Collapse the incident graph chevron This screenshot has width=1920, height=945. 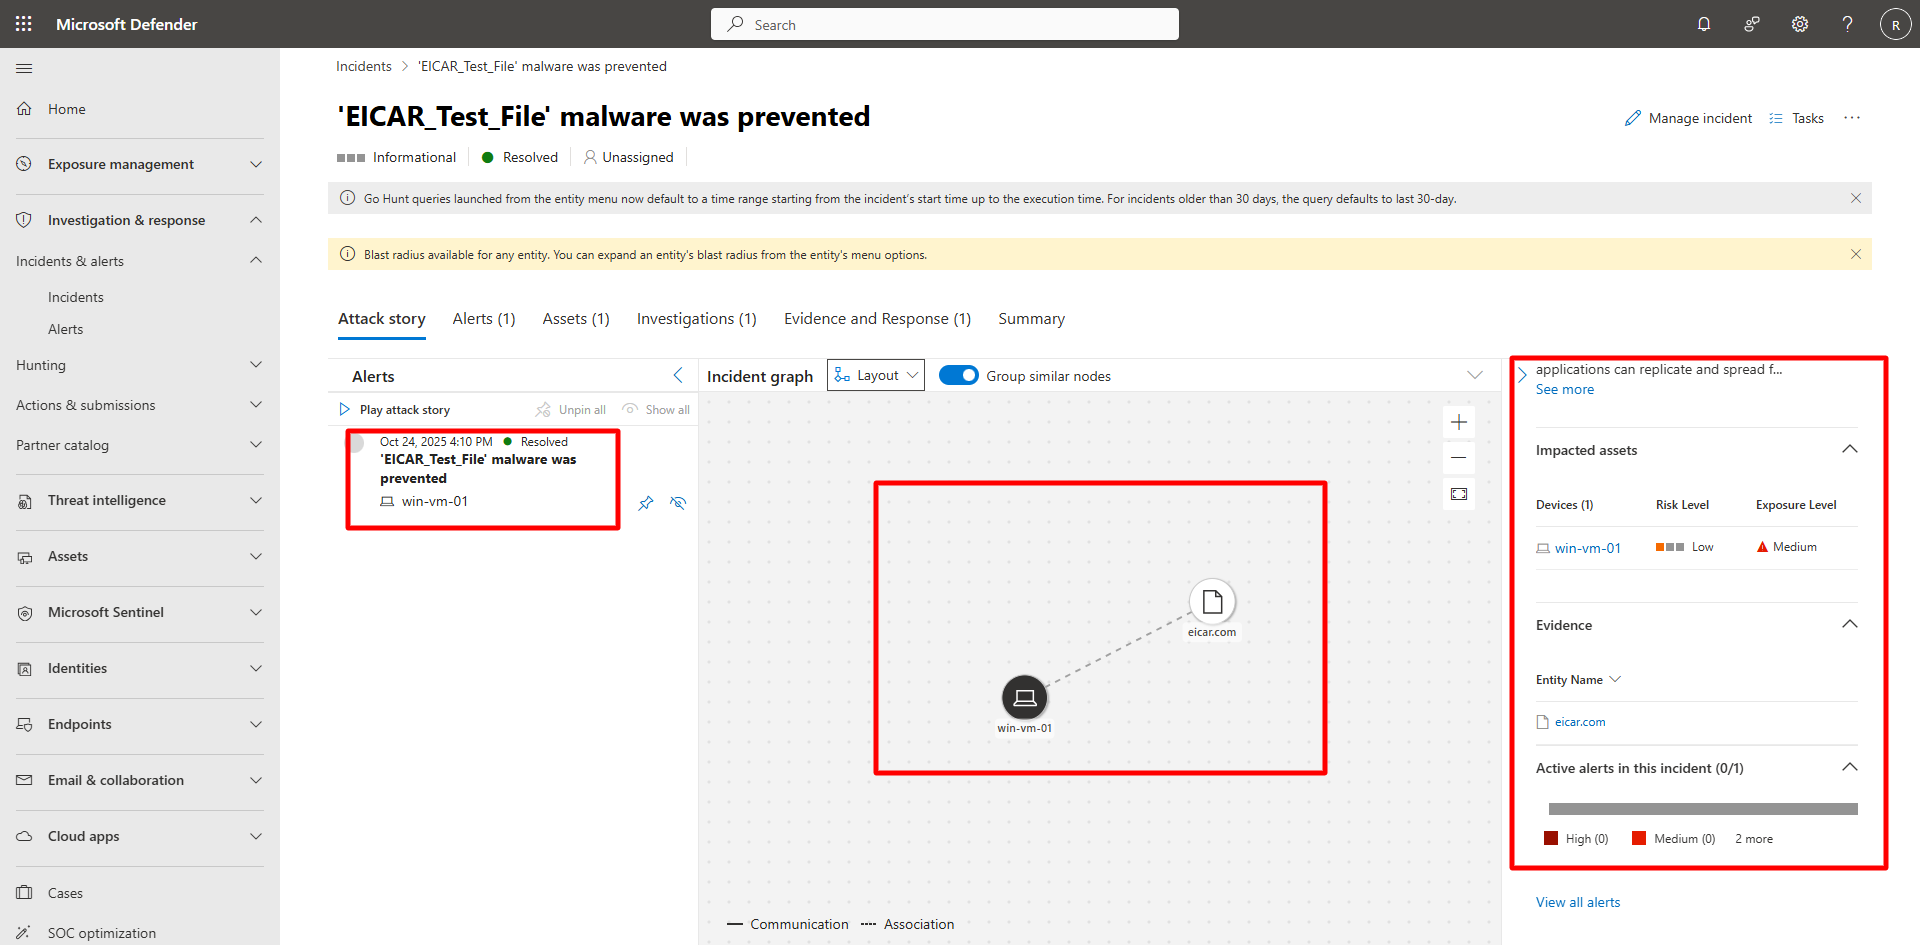1475,375
